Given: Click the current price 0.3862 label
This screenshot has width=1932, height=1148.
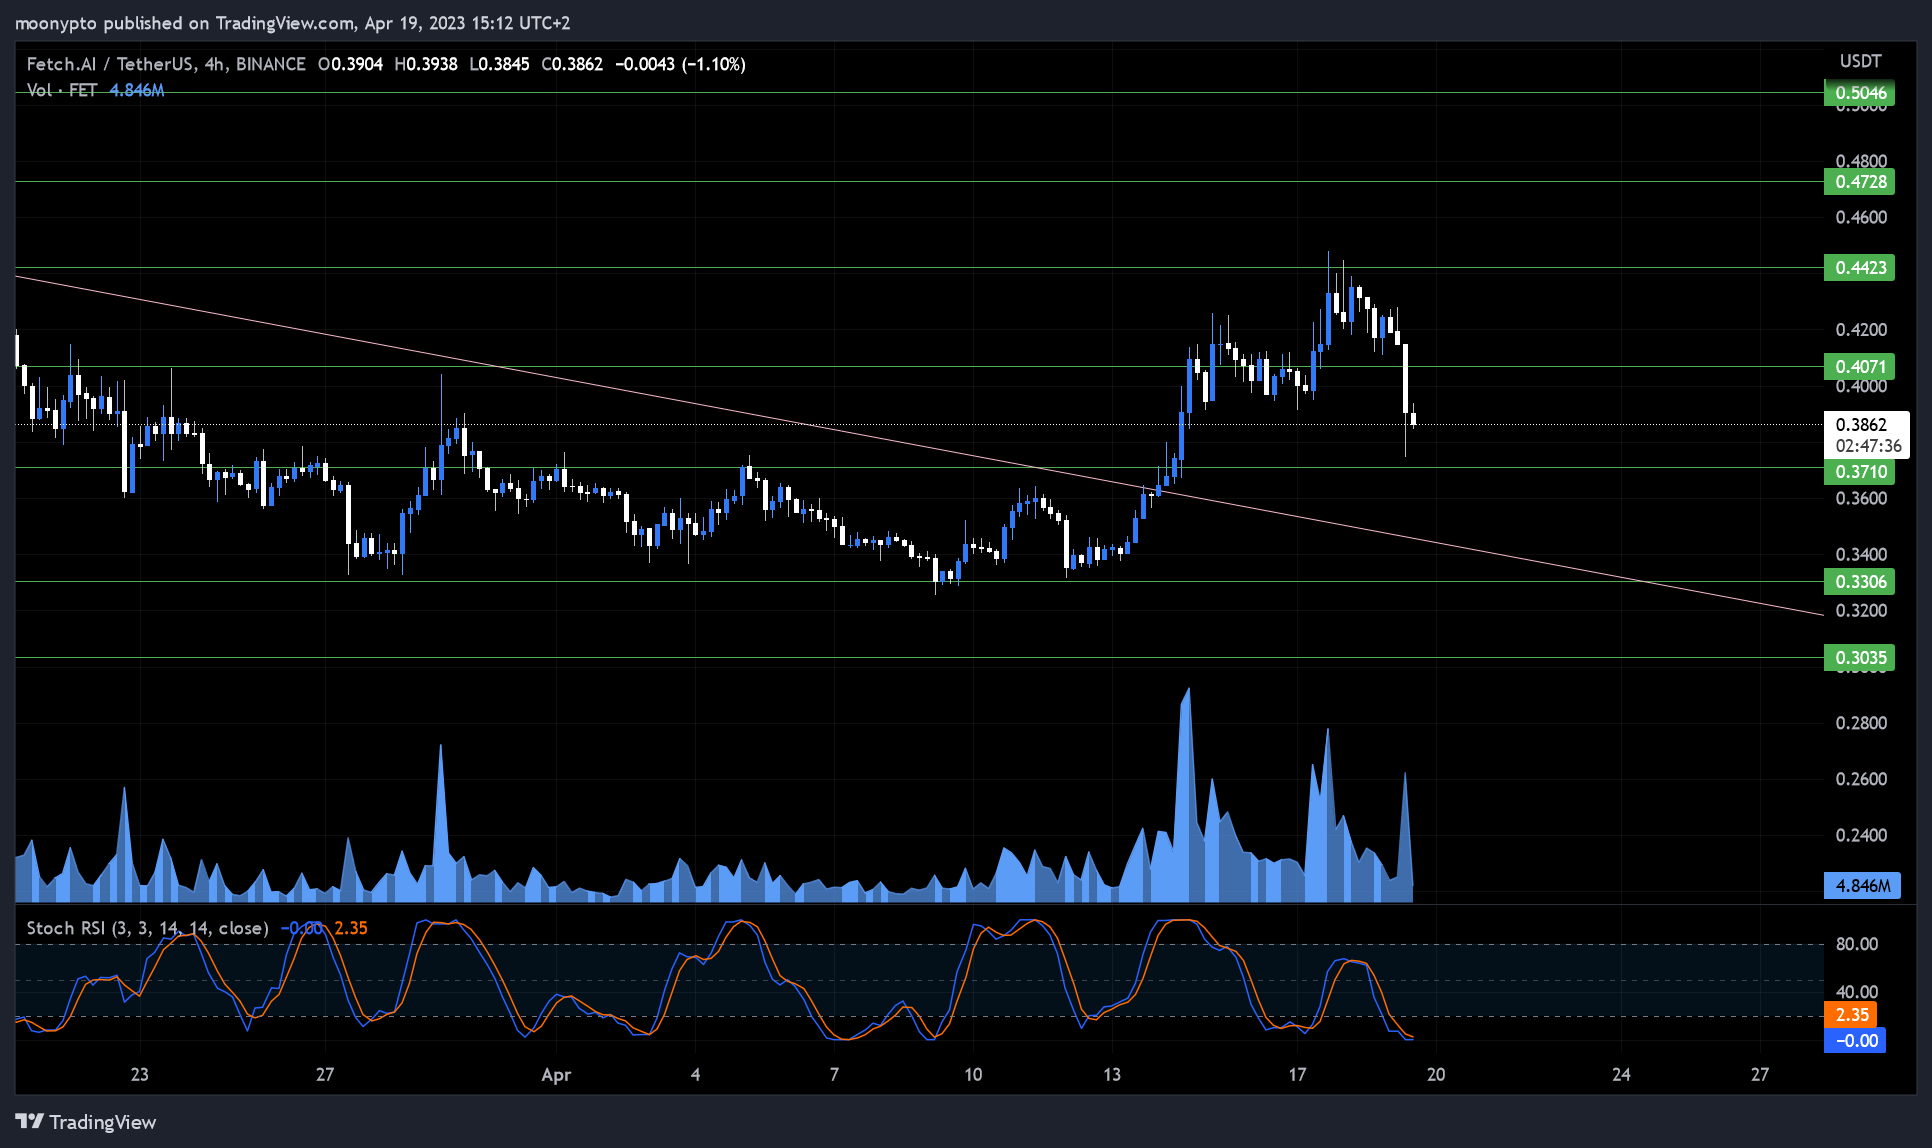Looking at the screenshot, I should [x=1861, y=424].
